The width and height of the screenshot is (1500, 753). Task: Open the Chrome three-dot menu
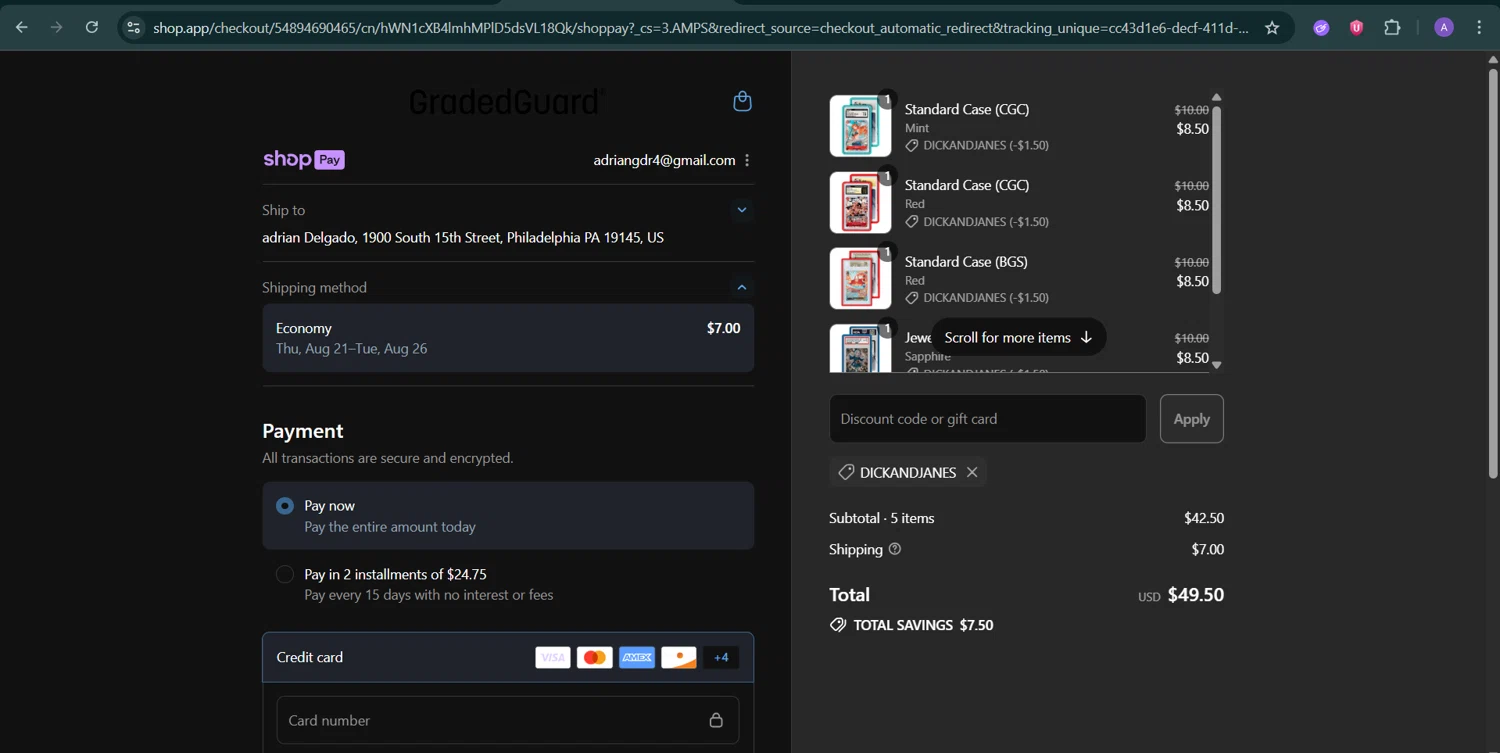point(1479,28)
